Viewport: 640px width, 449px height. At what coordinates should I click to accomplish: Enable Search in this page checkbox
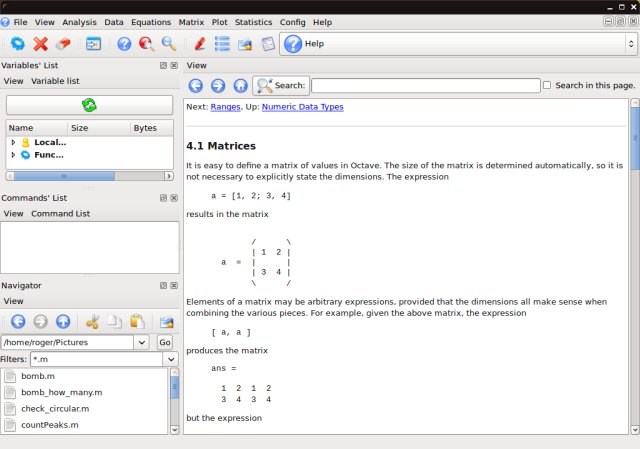(x=547, y=85)
